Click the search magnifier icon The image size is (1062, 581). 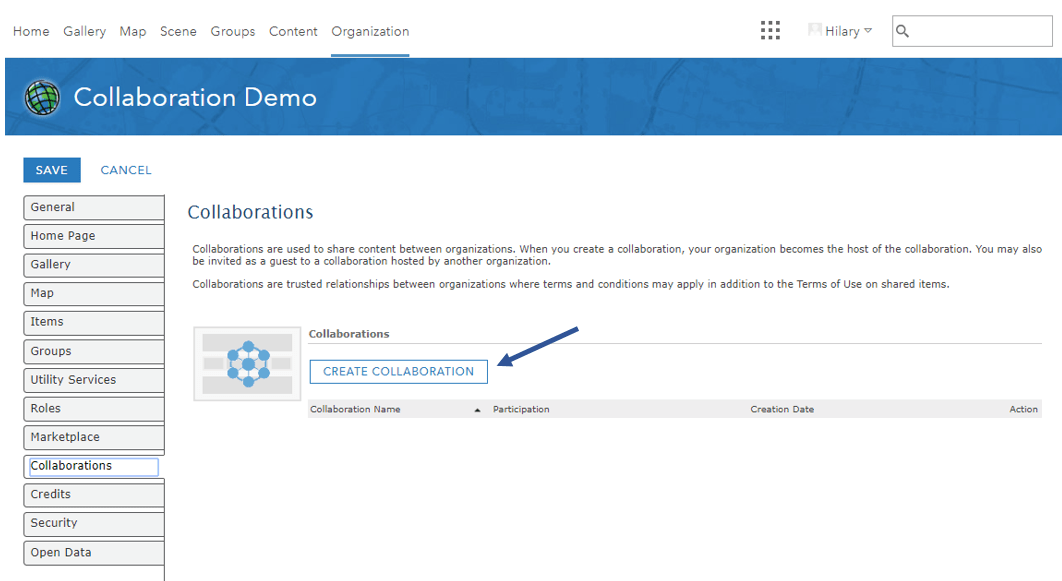pos(903,31)
